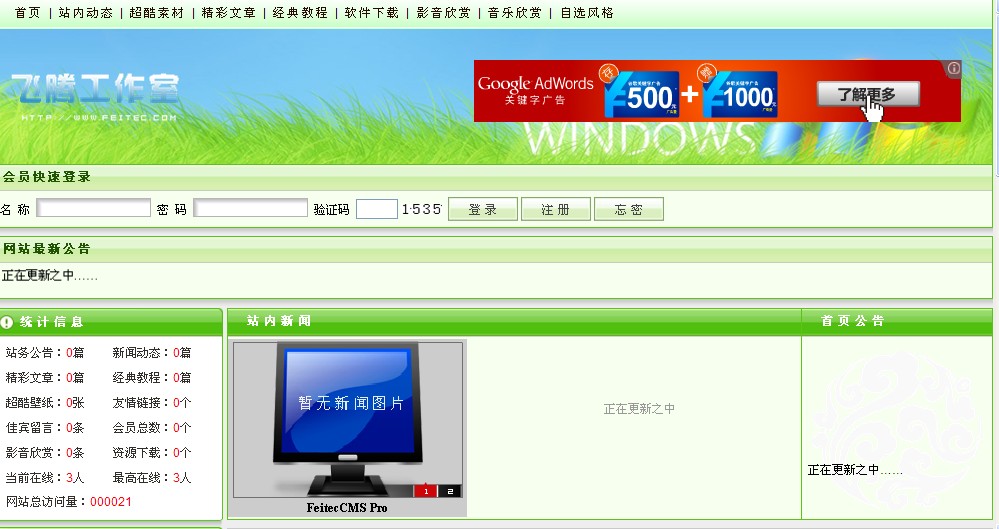
Task: Select slide 1 in the news slideshow
Action: pos(426,491)
